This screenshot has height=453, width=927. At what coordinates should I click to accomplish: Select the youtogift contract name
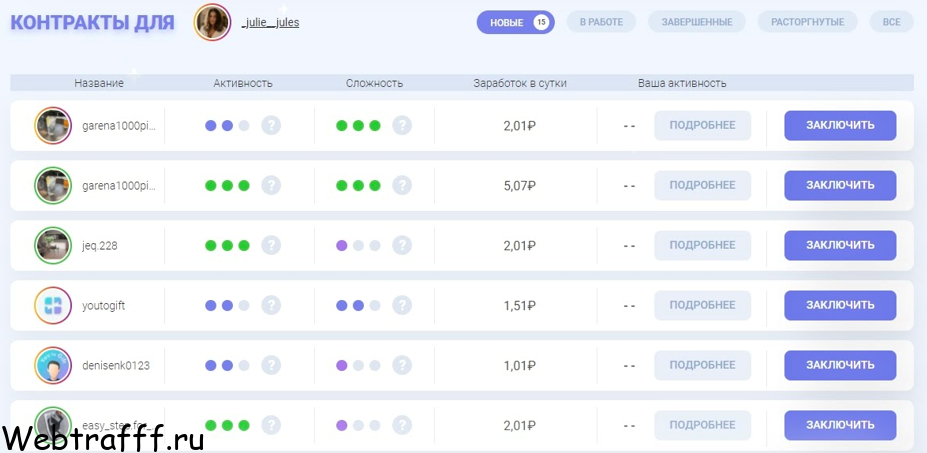click(x=103, y=306)
